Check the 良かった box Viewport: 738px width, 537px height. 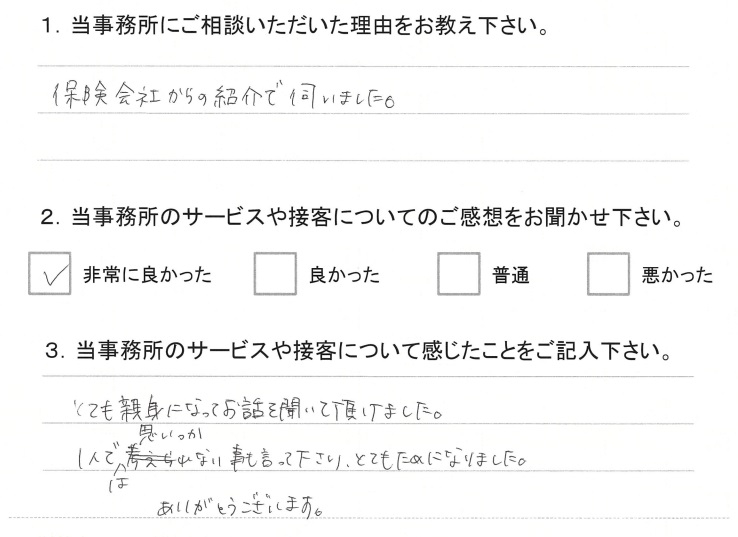click(275, 273)
